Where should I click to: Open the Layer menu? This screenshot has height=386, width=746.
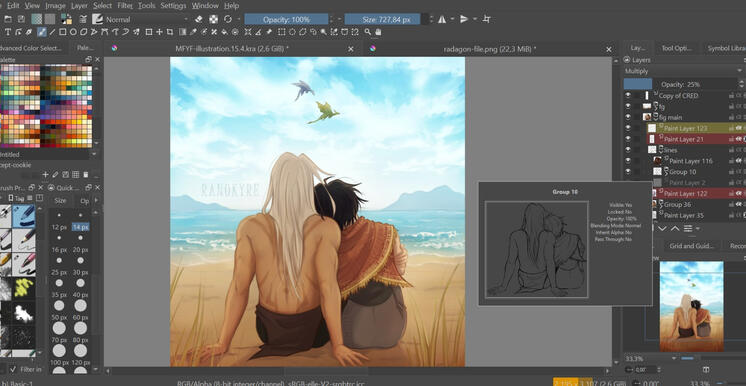tap(79, 6)
